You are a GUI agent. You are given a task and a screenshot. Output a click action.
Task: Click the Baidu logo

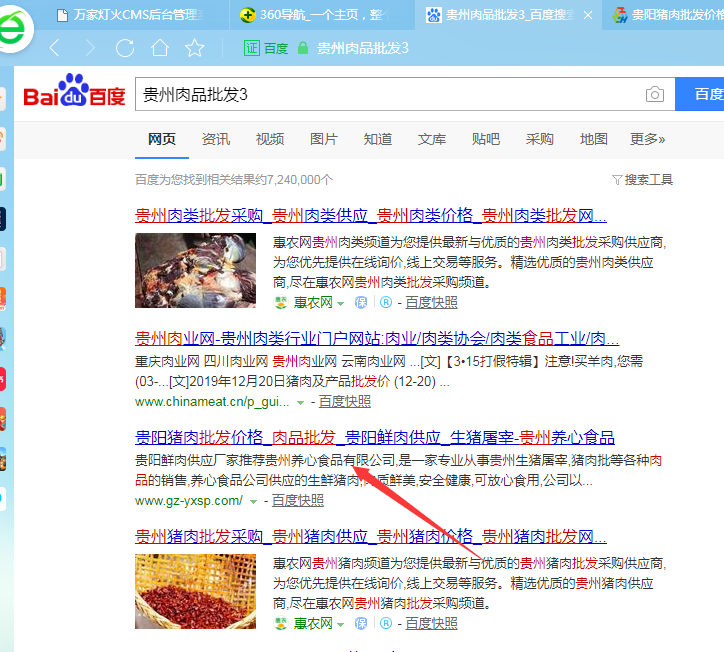coord(74,91)
